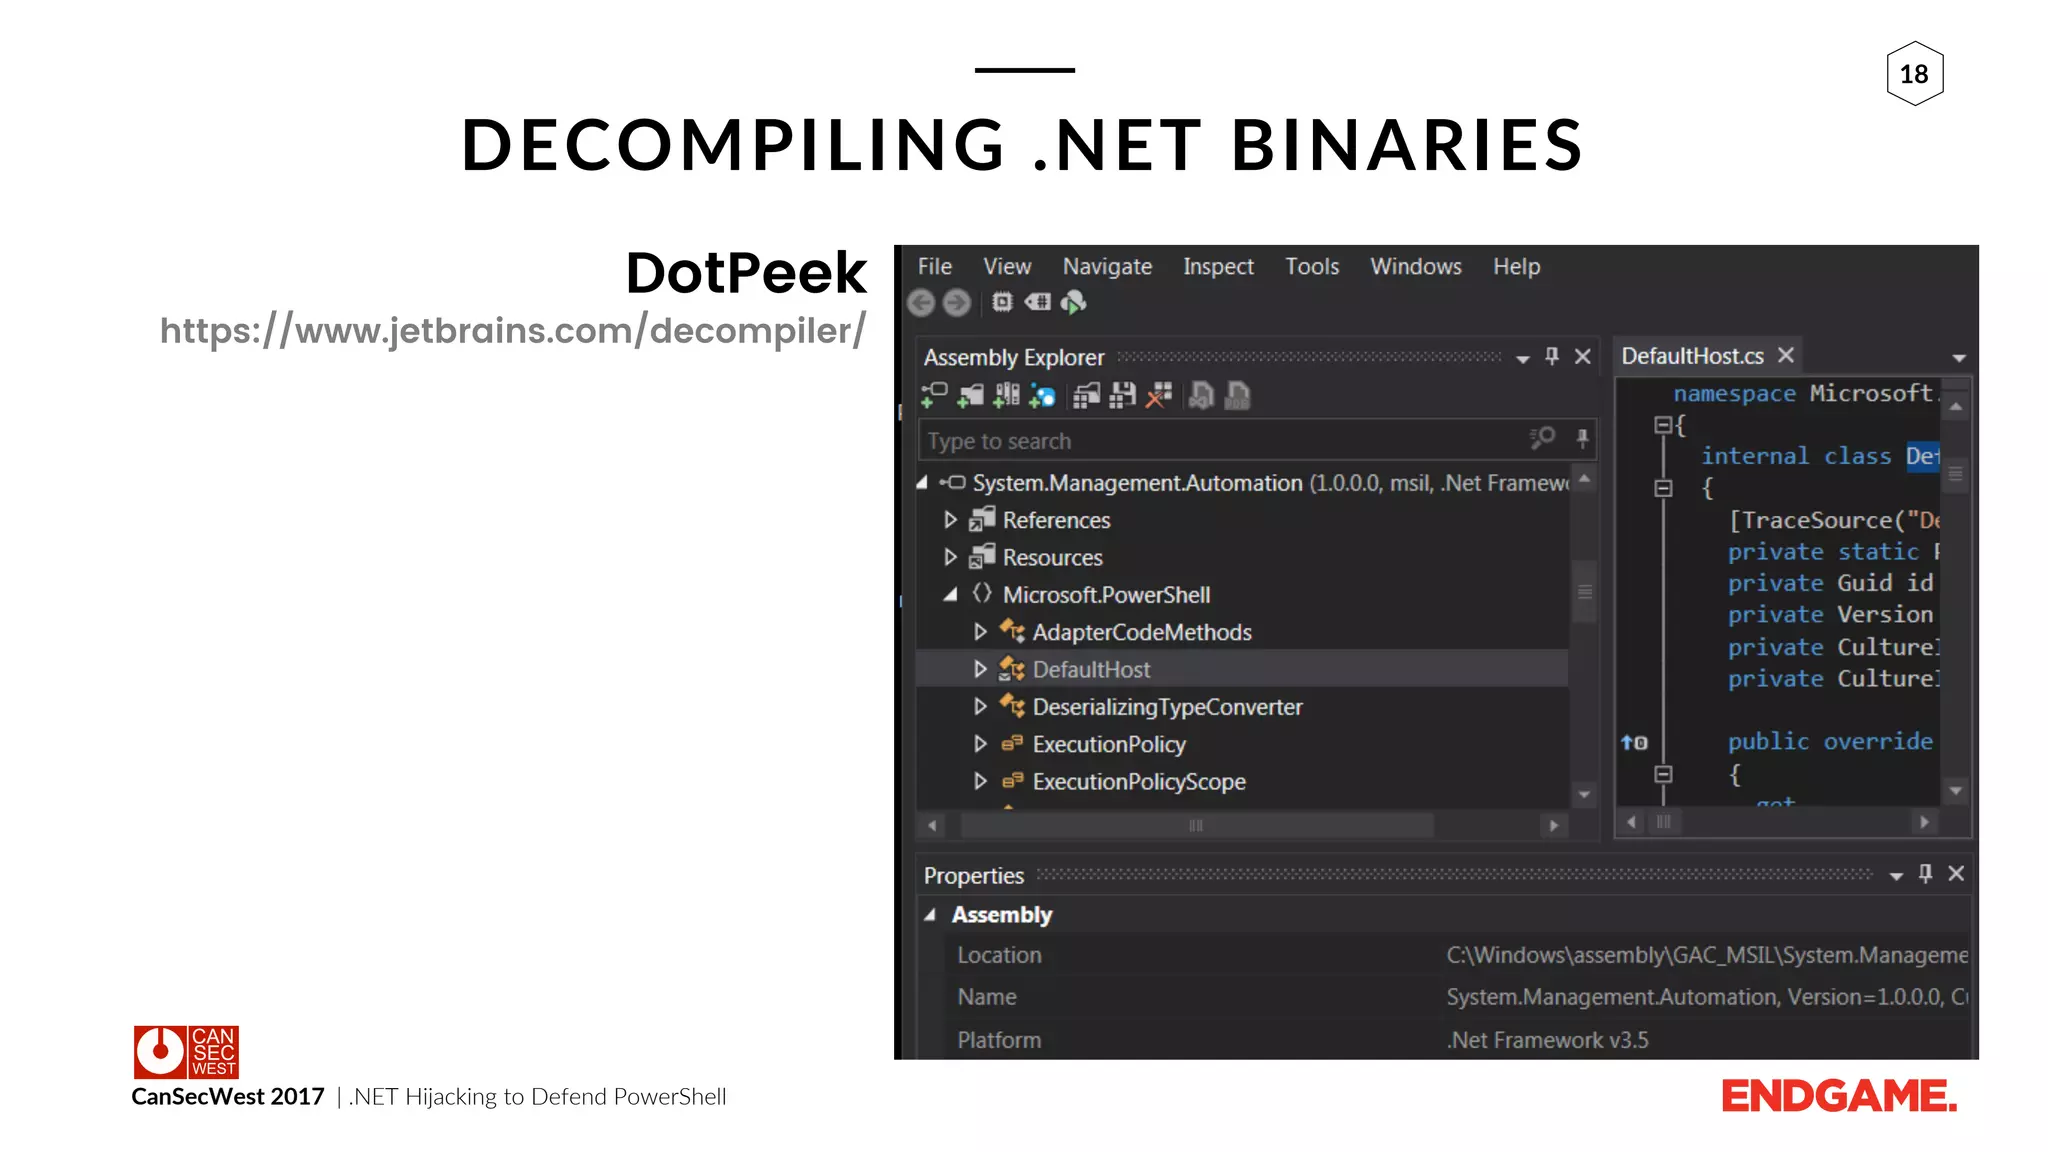Screen dimensions: 2048x1152
Task: Select ExecutionPolicyScope in the tree
Action: [1139, 781]
